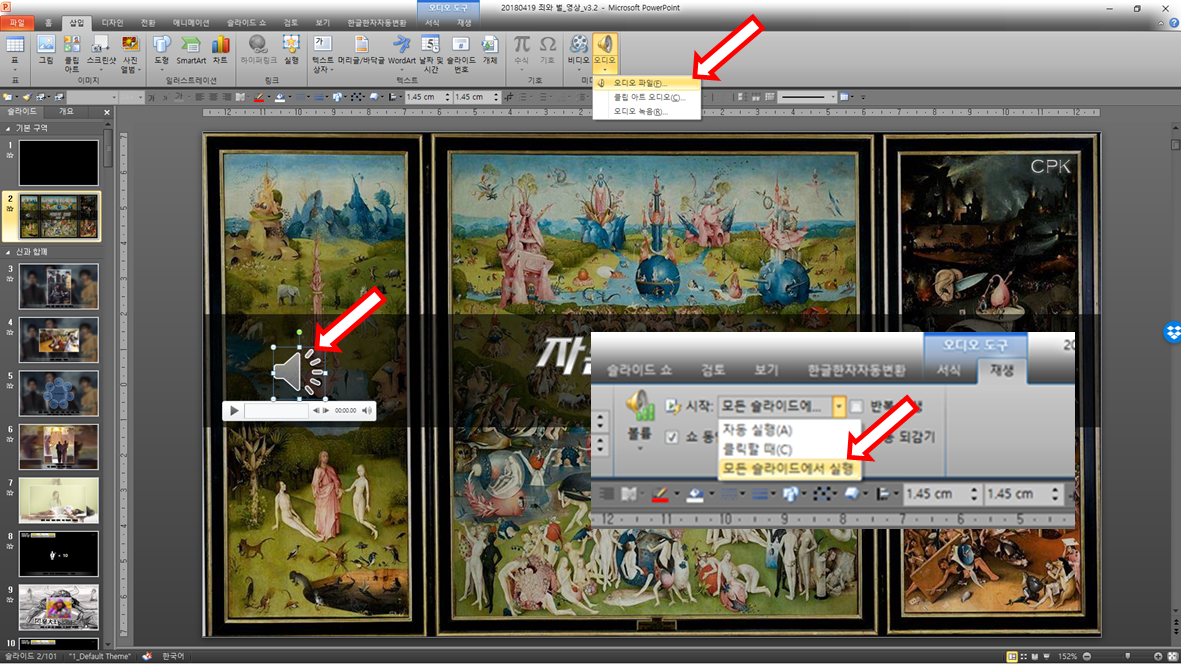1181x664 pixels.
Task: Open PowerPoint help via the question mark icon
Action: (x=1173, y=23)
